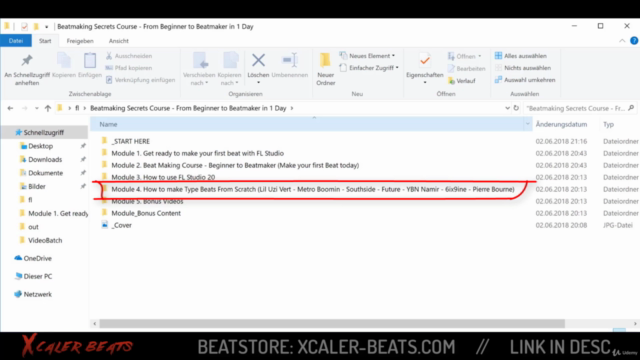The image size is (640, 360).
Task: Select Module 4. How to make Type Beats folder
Action: coord(313,189)
